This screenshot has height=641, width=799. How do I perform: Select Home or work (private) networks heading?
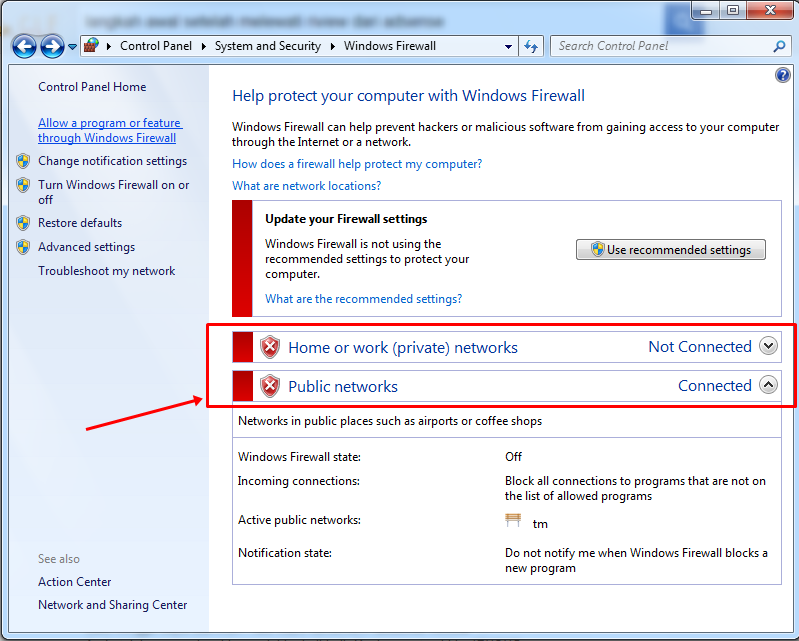(x=403, y=348)
